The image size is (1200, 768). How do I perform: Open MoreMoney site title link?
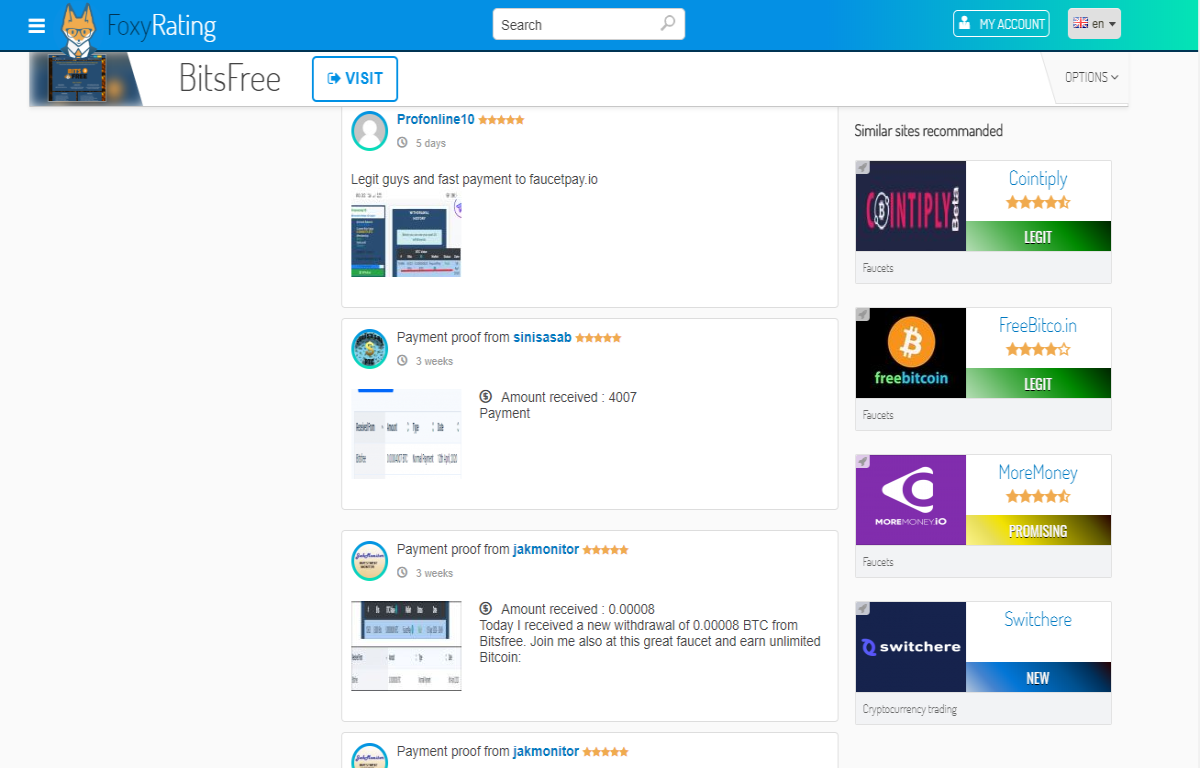click(1038, 472)
